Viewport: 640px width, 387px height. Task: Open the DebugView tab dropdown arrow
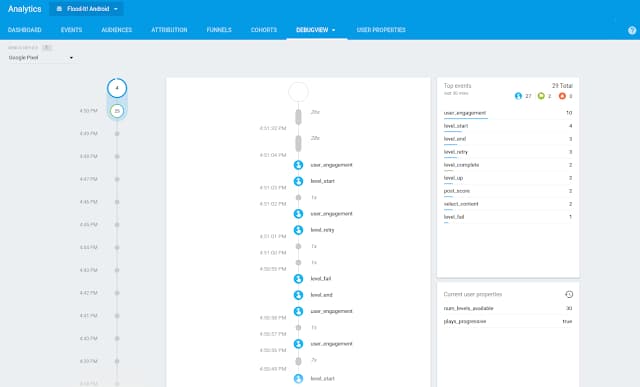[333, 30]
